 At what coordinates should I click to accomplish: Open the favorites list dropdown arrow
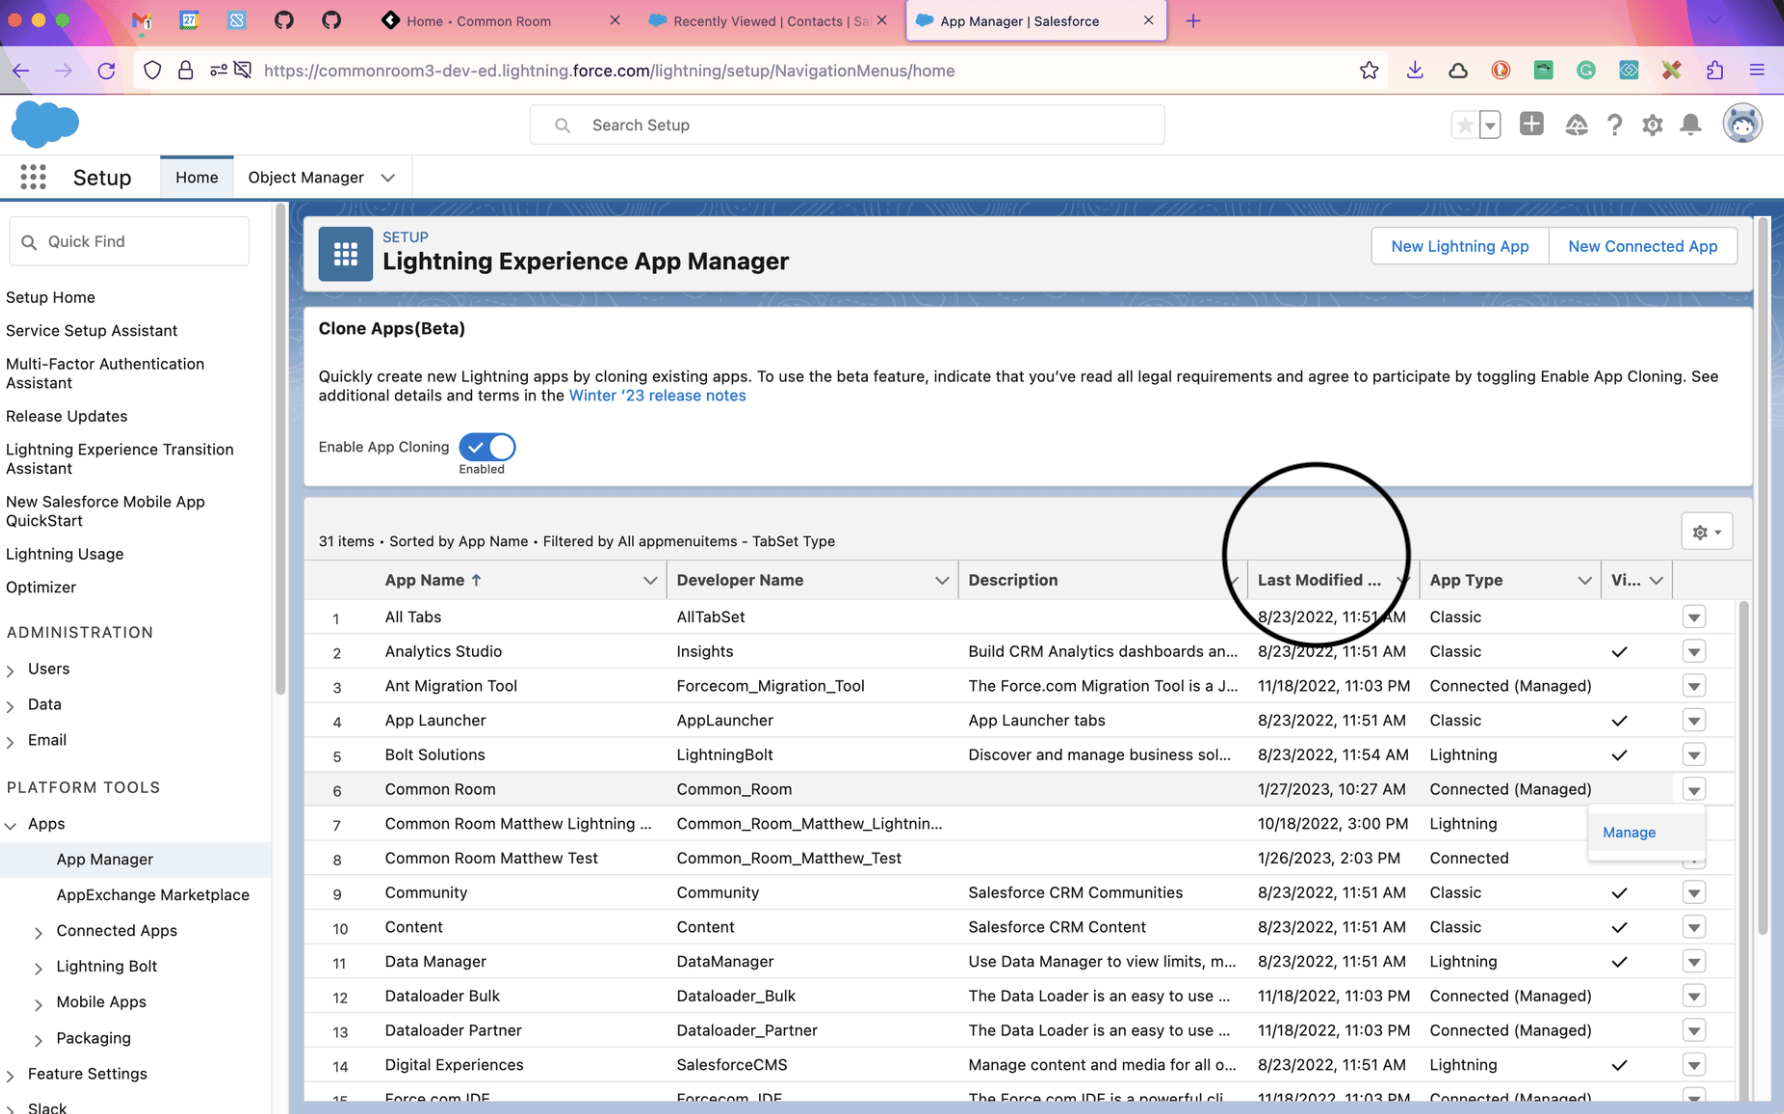(1490, 125)
